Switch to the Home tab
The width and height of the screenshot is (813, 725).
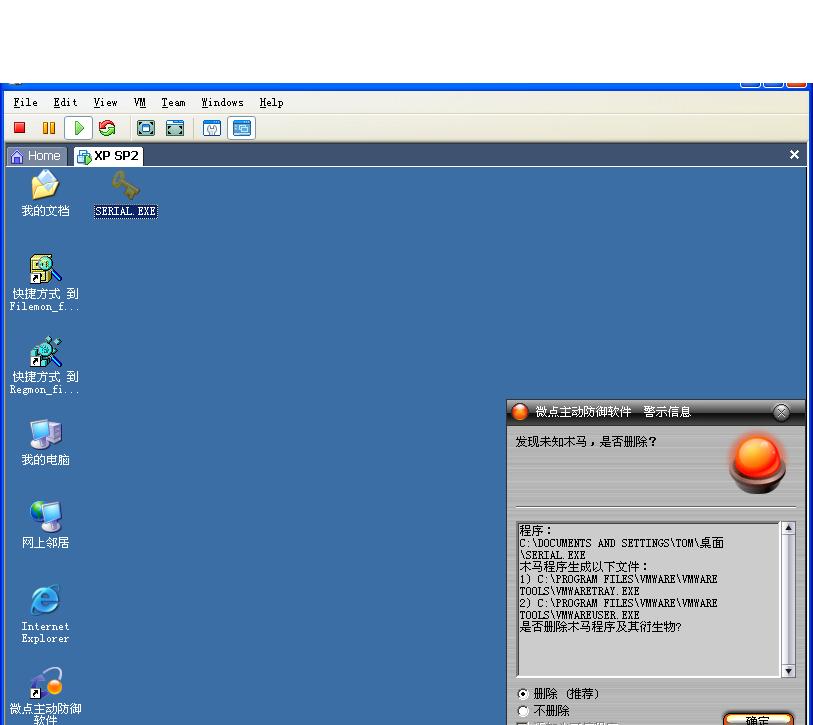click(x=36, y=156)
